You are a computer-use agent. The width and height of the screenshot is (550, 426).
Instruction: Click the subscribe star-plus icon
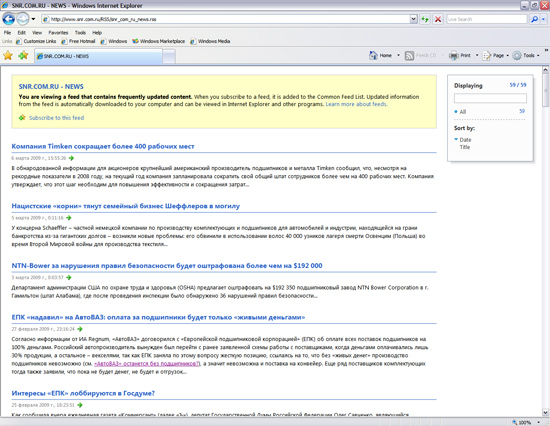(22, 118)
